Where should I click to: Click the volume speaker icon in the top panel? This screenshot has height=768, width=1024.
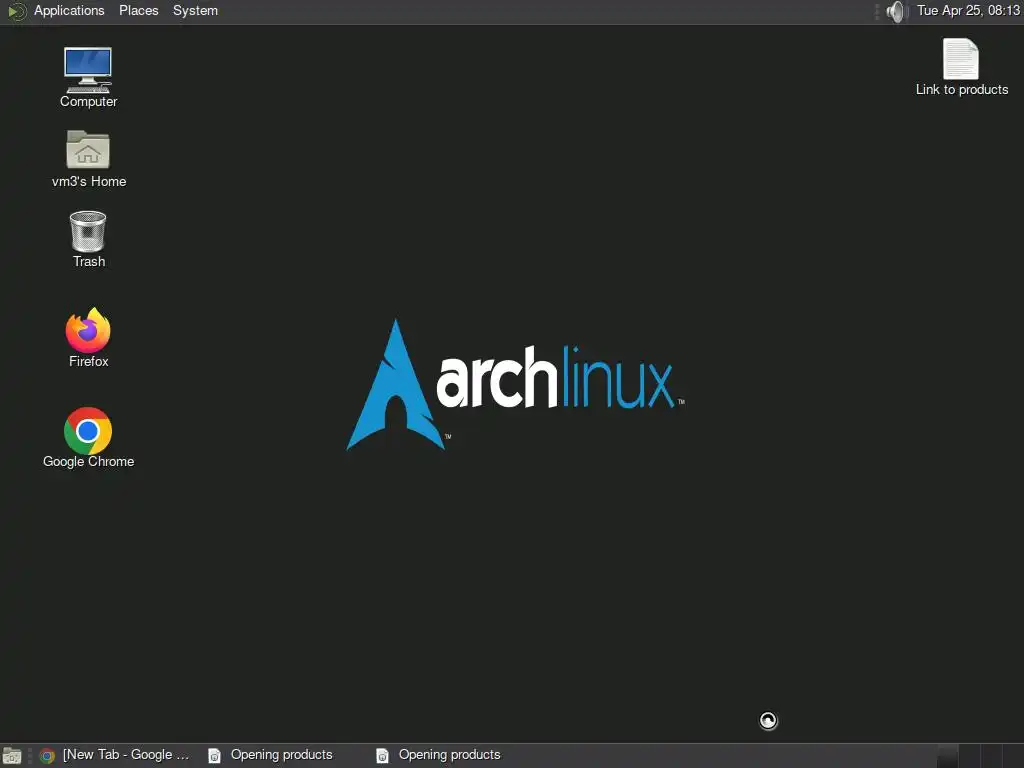[897, 11]
